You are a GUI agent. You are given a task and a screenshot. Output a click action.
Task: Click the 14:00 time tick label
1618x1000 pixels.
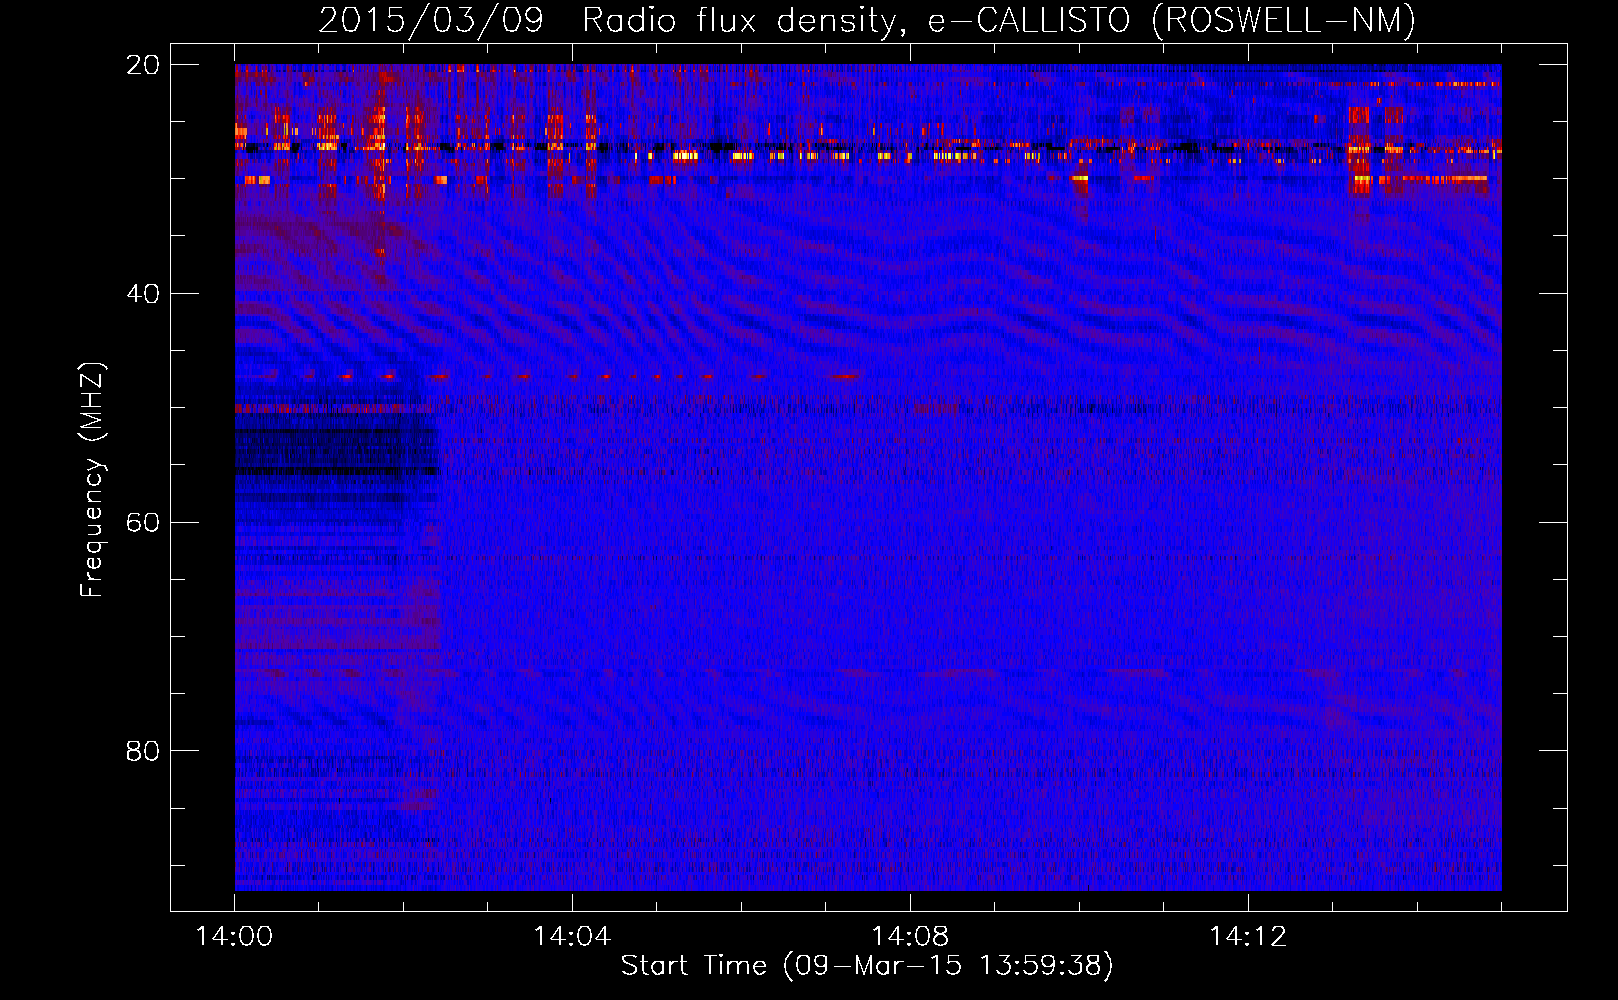click(235, 937)
